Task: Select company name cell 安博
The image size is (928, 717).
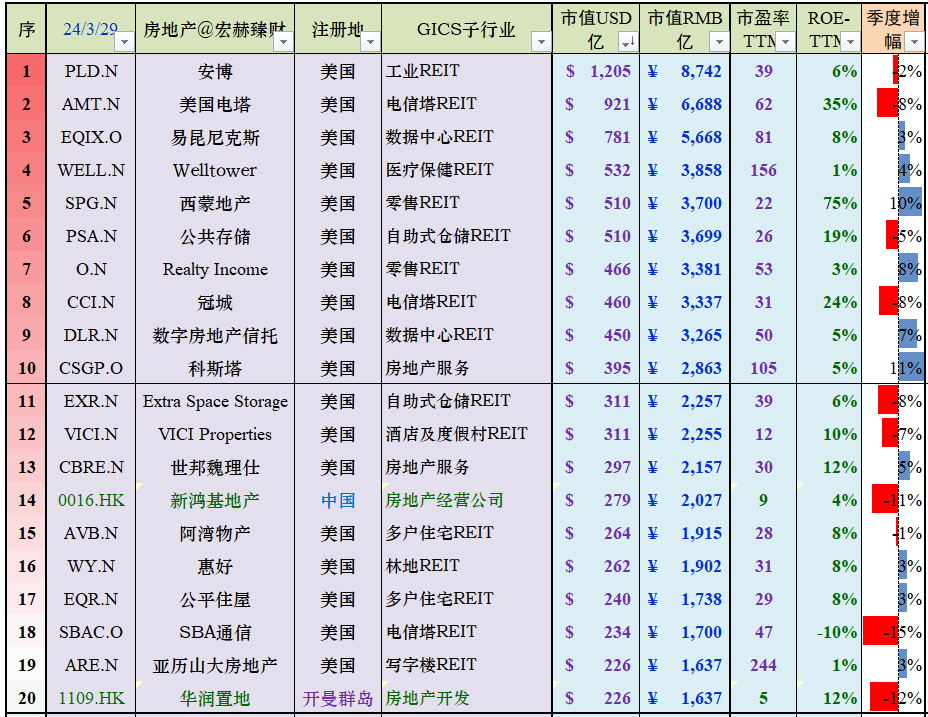Action: pos(215,71)
